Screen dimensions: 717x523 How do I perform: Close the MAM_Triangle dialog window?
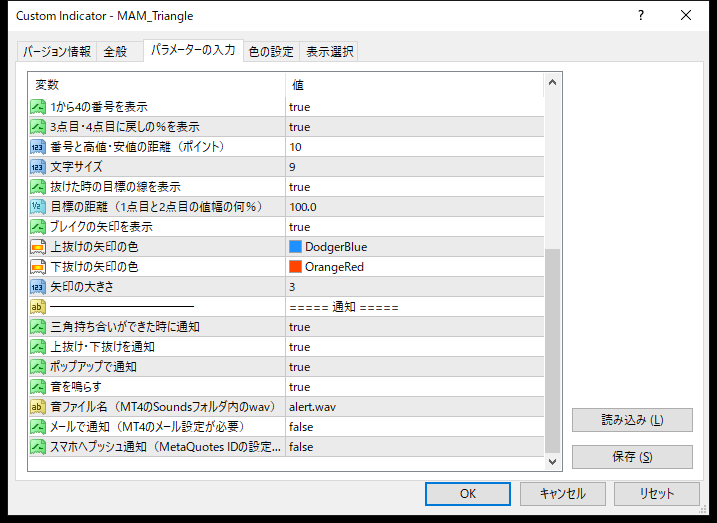[x=686, y=16]
